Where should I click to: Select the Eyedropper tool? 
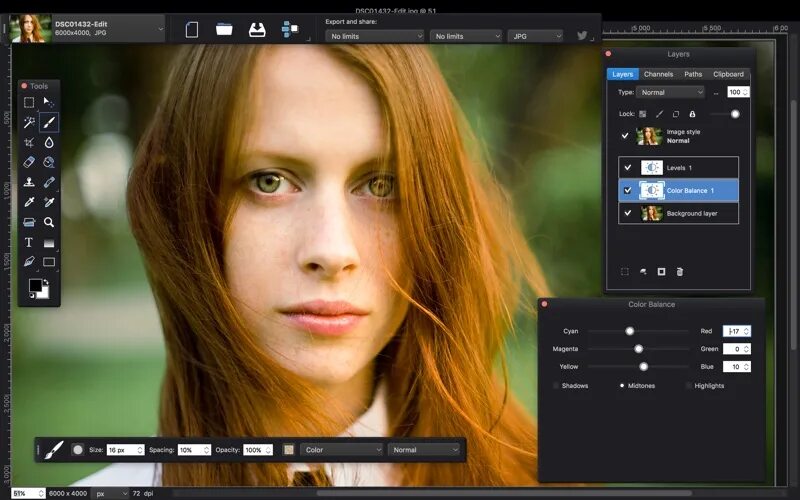pos(29,202)
